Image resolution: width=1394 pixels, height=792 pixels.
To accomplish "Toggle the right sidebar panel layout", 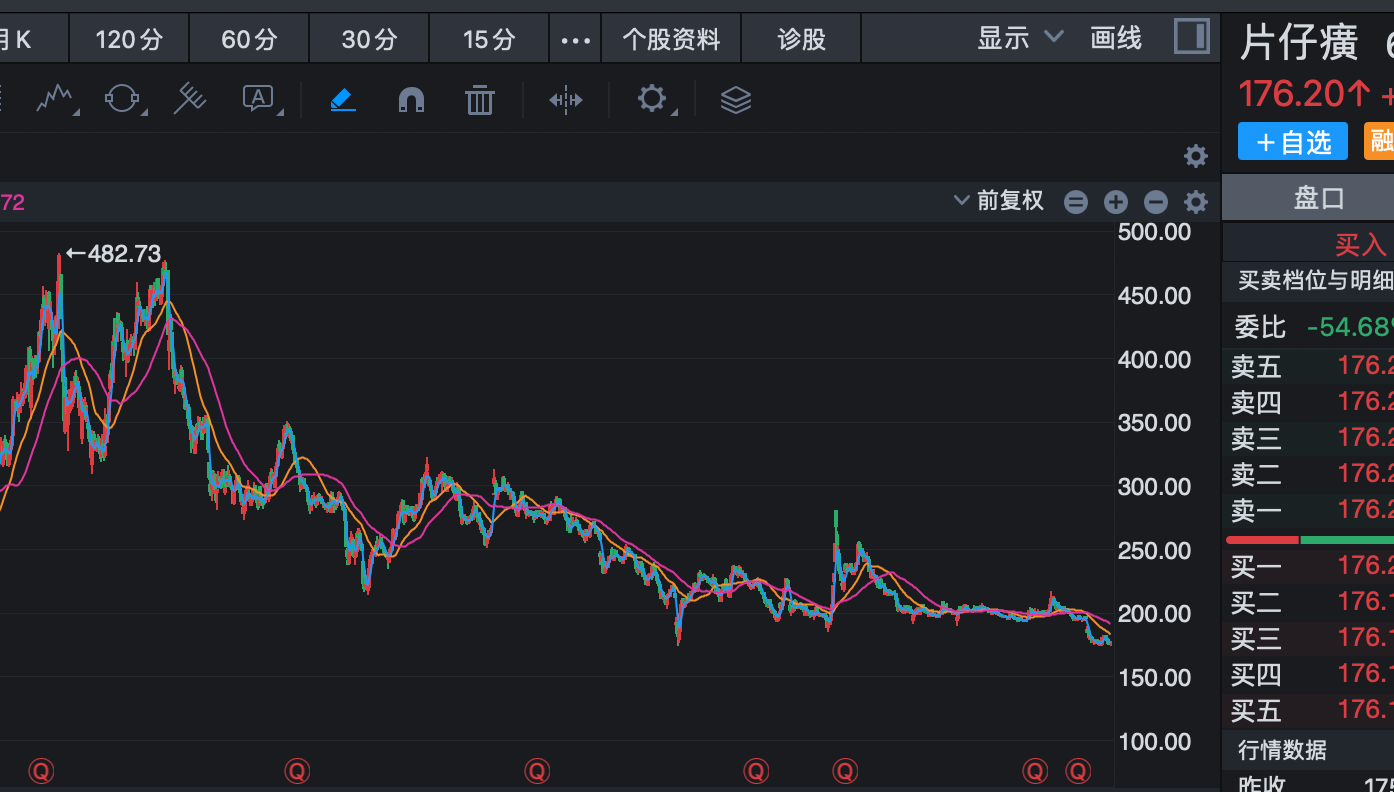I will (x=1191, y=38).
